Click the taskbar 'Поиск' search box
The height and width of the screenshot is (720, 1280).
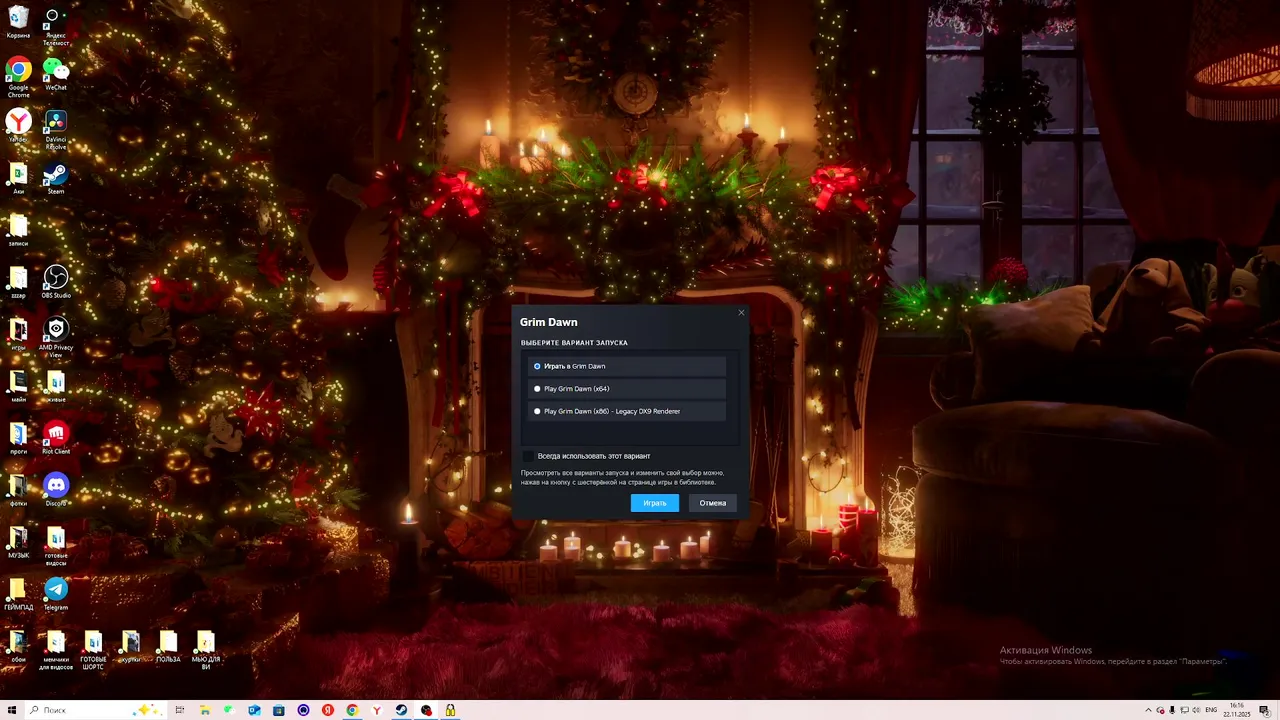click(x=95, y=710)
